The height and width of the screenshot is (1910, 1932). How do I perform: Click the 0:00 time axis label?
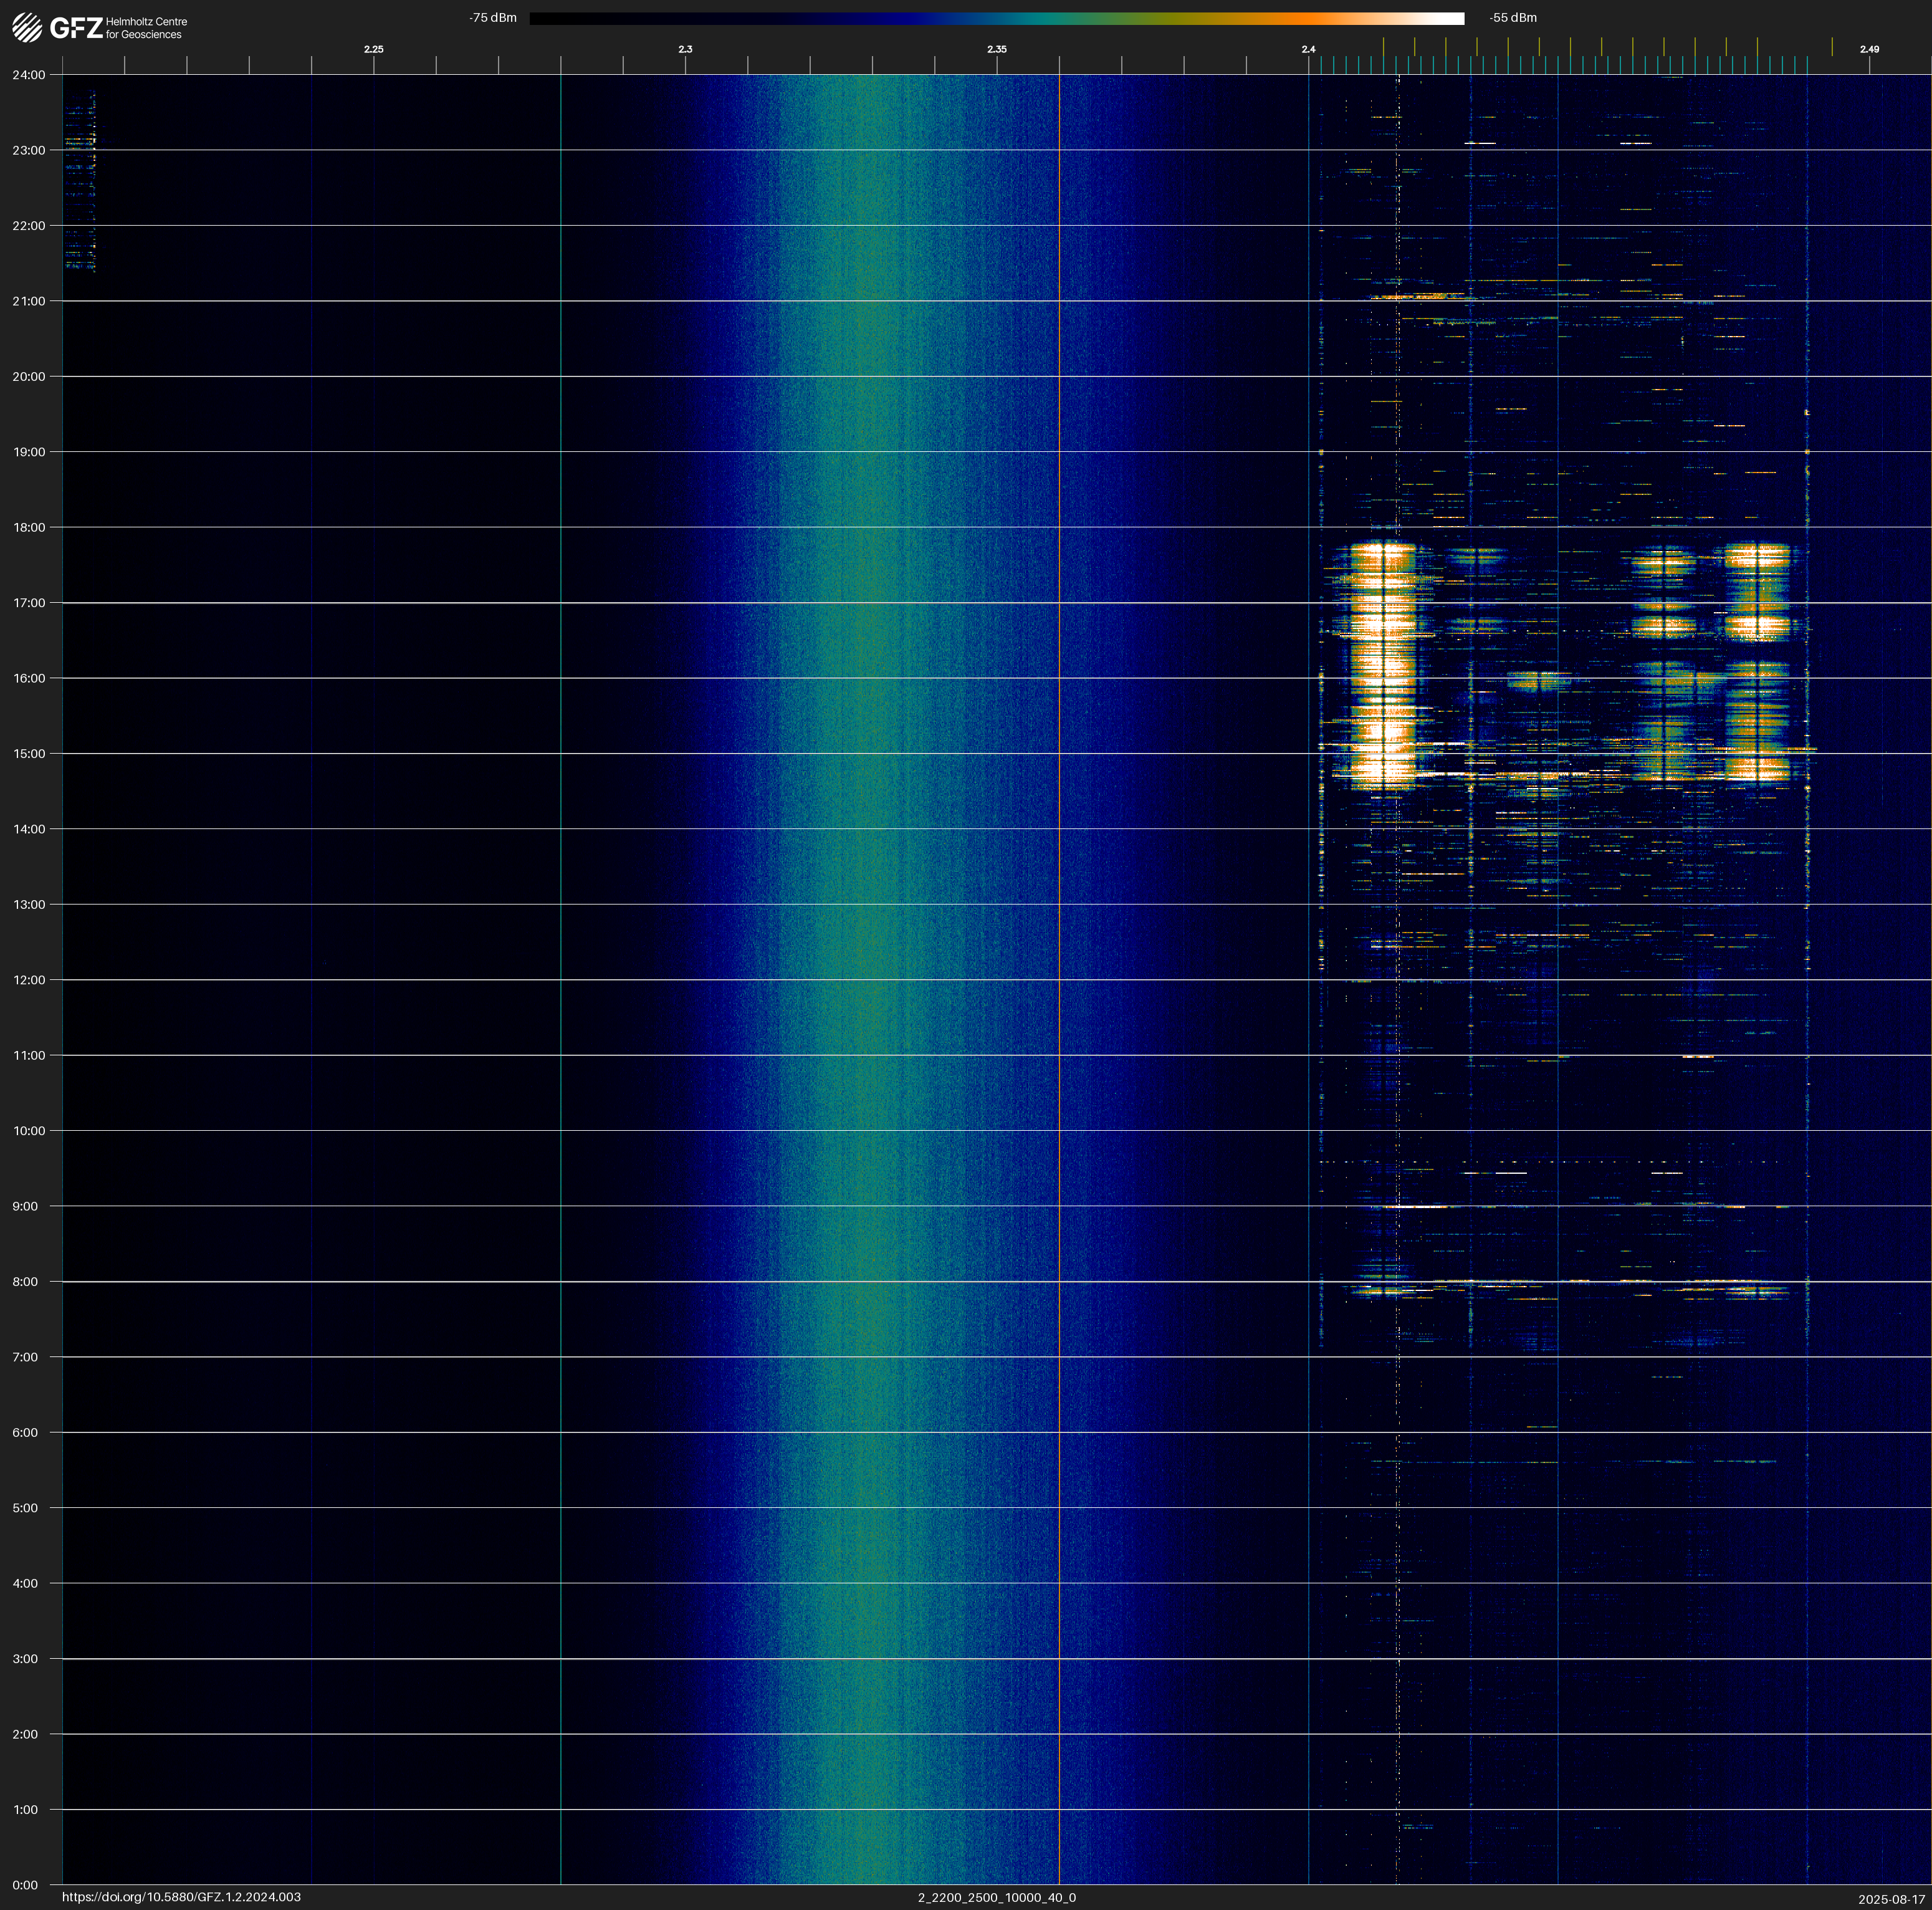pyautogui.click(x=26, y=1885)
